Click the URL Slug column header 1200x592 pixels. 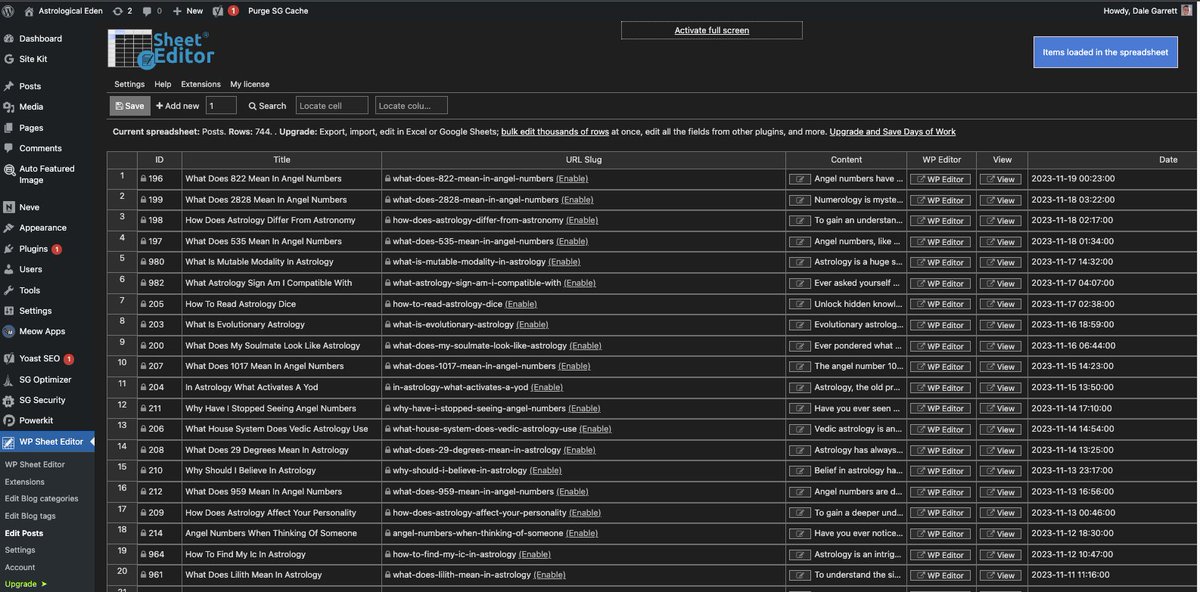tap(584, 159)
